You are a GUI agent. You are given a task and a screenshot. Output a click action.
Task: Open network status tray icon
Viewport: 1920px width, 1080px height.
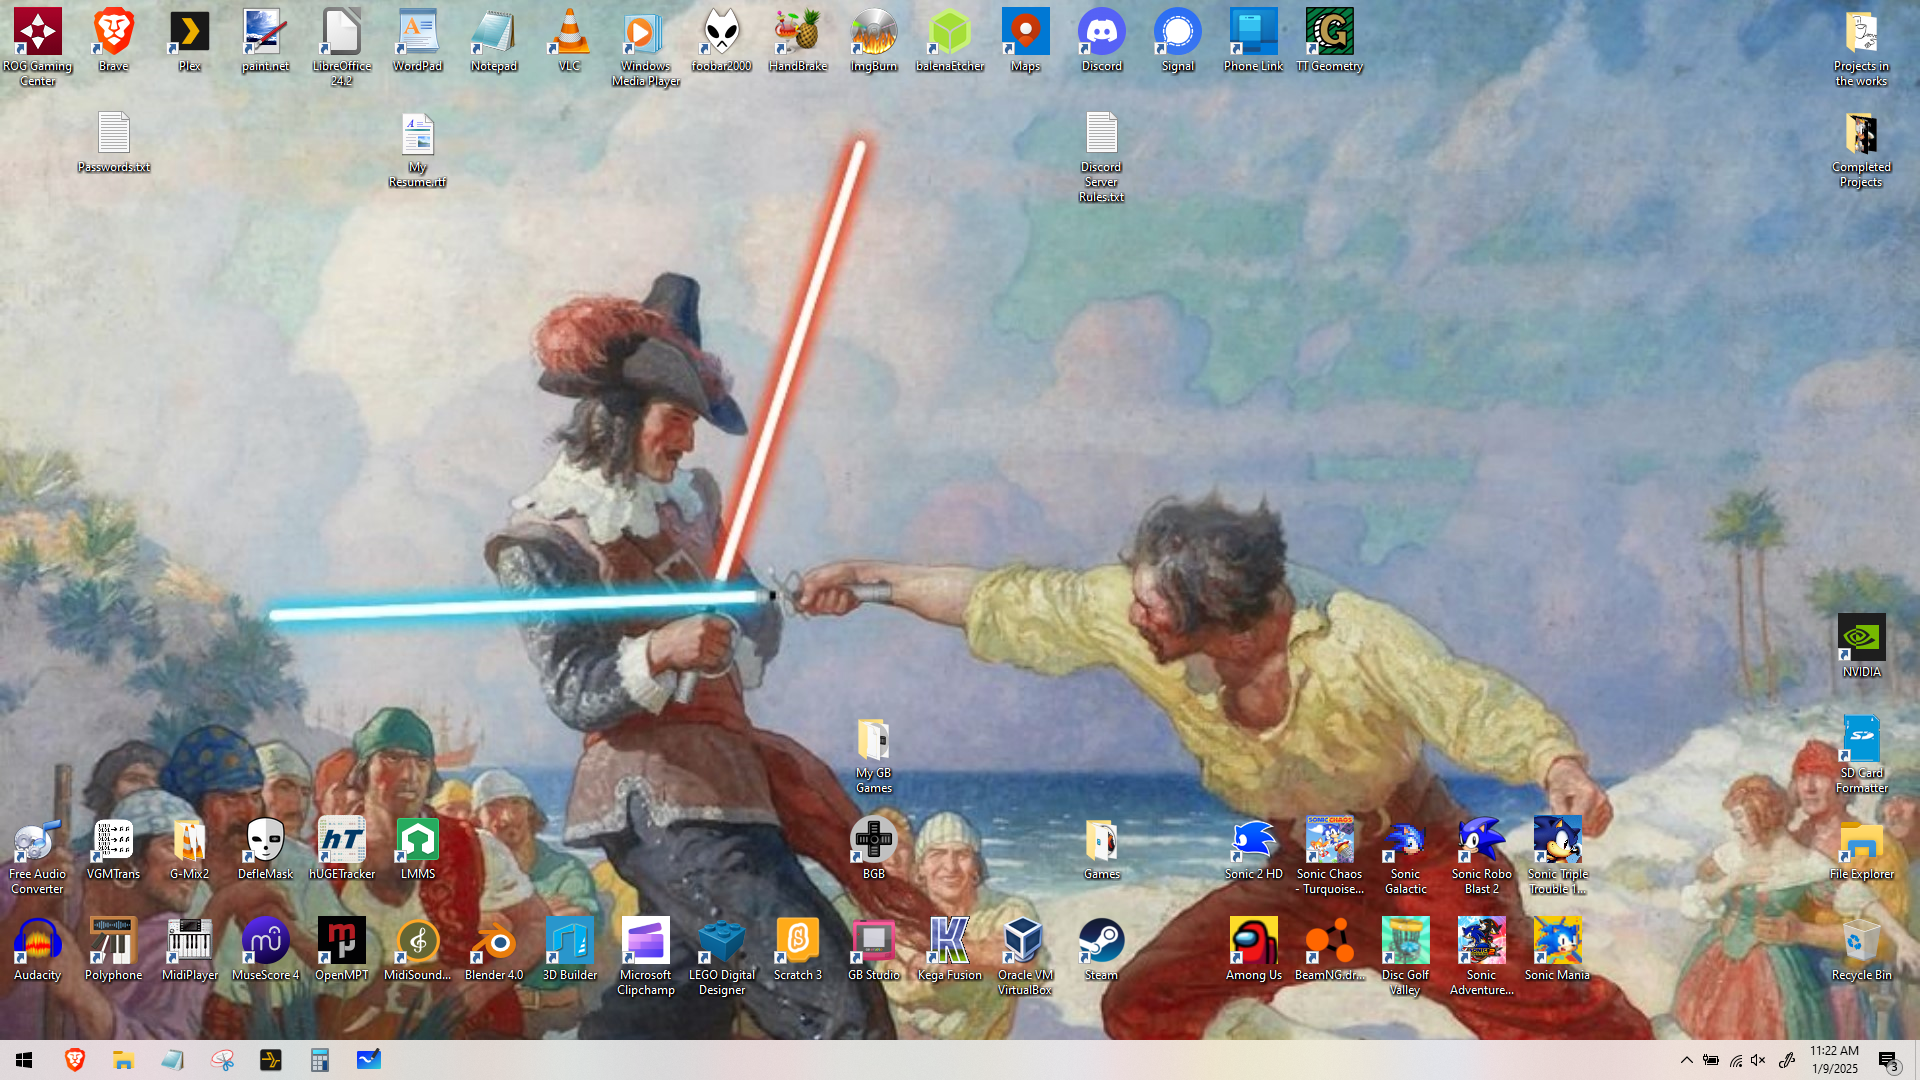tap(1735, 1060)
